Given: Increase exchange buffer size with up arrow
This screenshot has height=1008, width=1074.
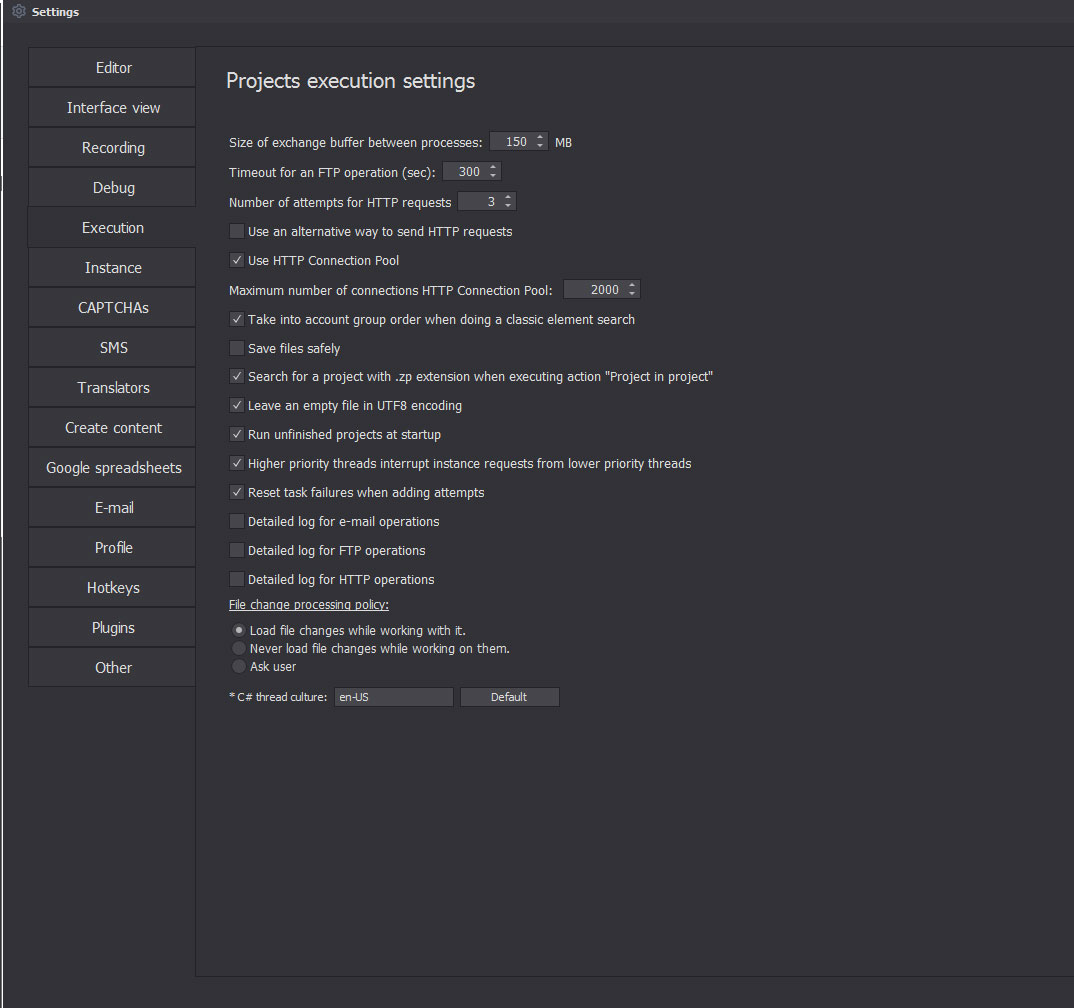Looking at the screenshot, I should click(540, 138).
